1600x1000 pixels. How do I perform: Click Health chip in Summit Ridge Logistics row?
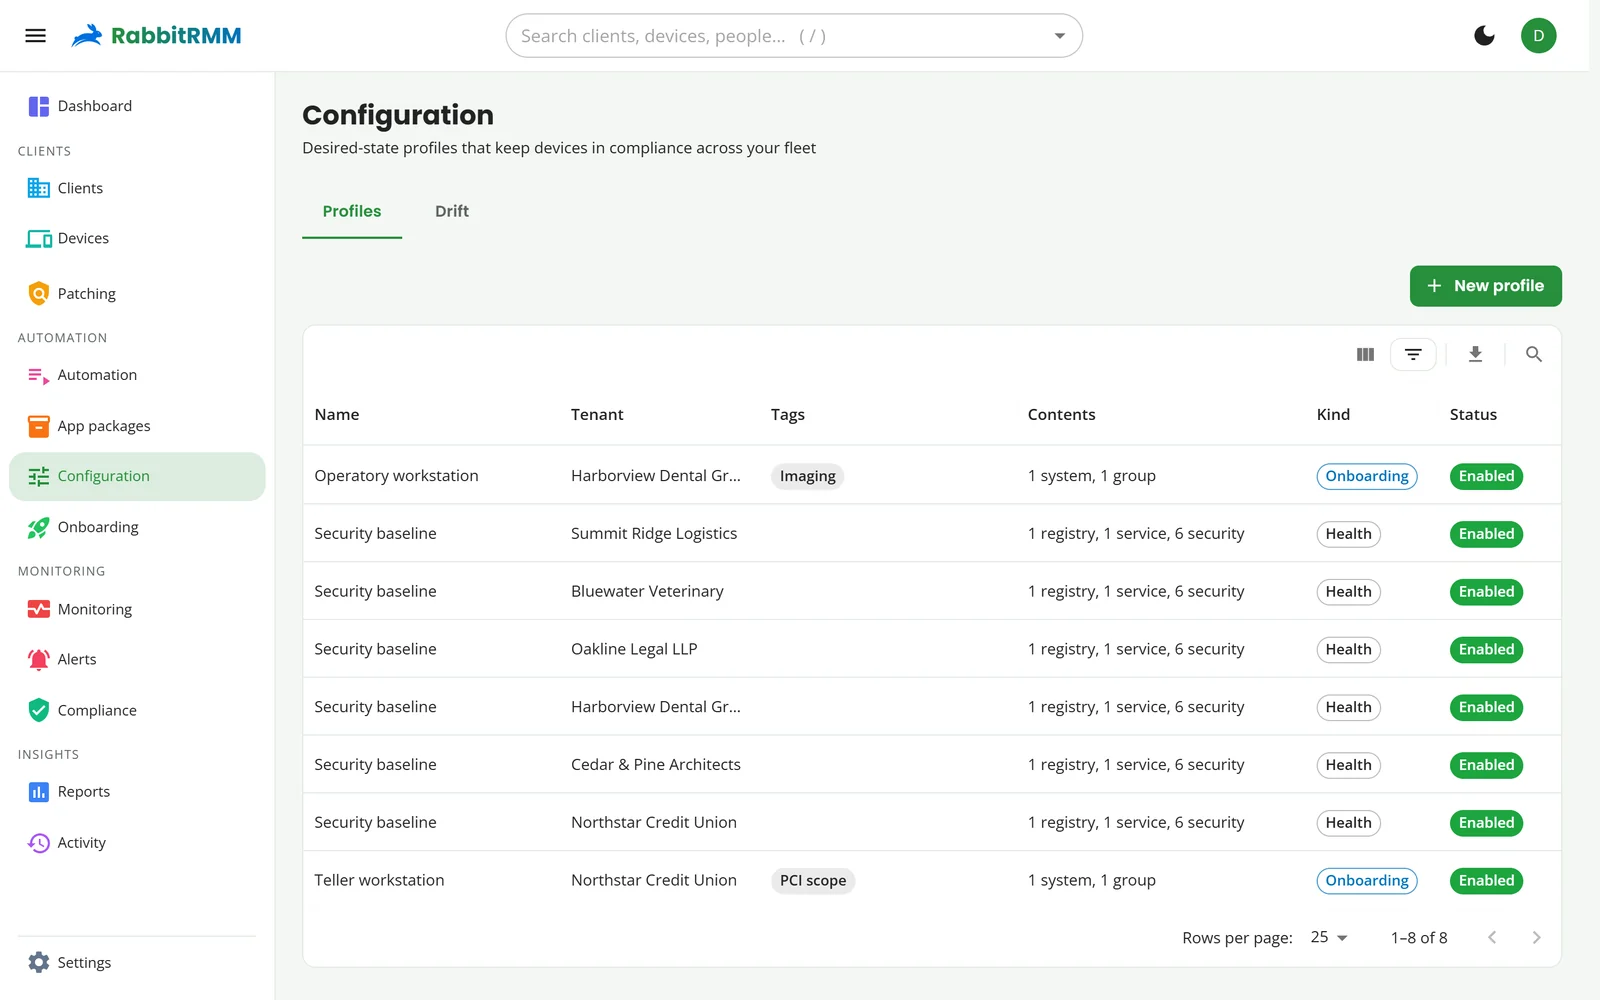[1348, 534]
